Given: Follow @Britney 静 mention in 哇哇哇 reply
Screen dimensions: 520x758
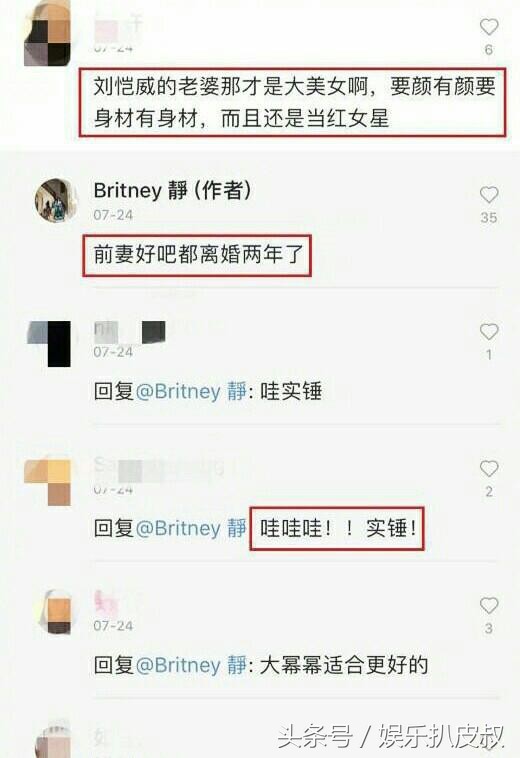Looking at the screenshot, I should (x=191, y=528).
